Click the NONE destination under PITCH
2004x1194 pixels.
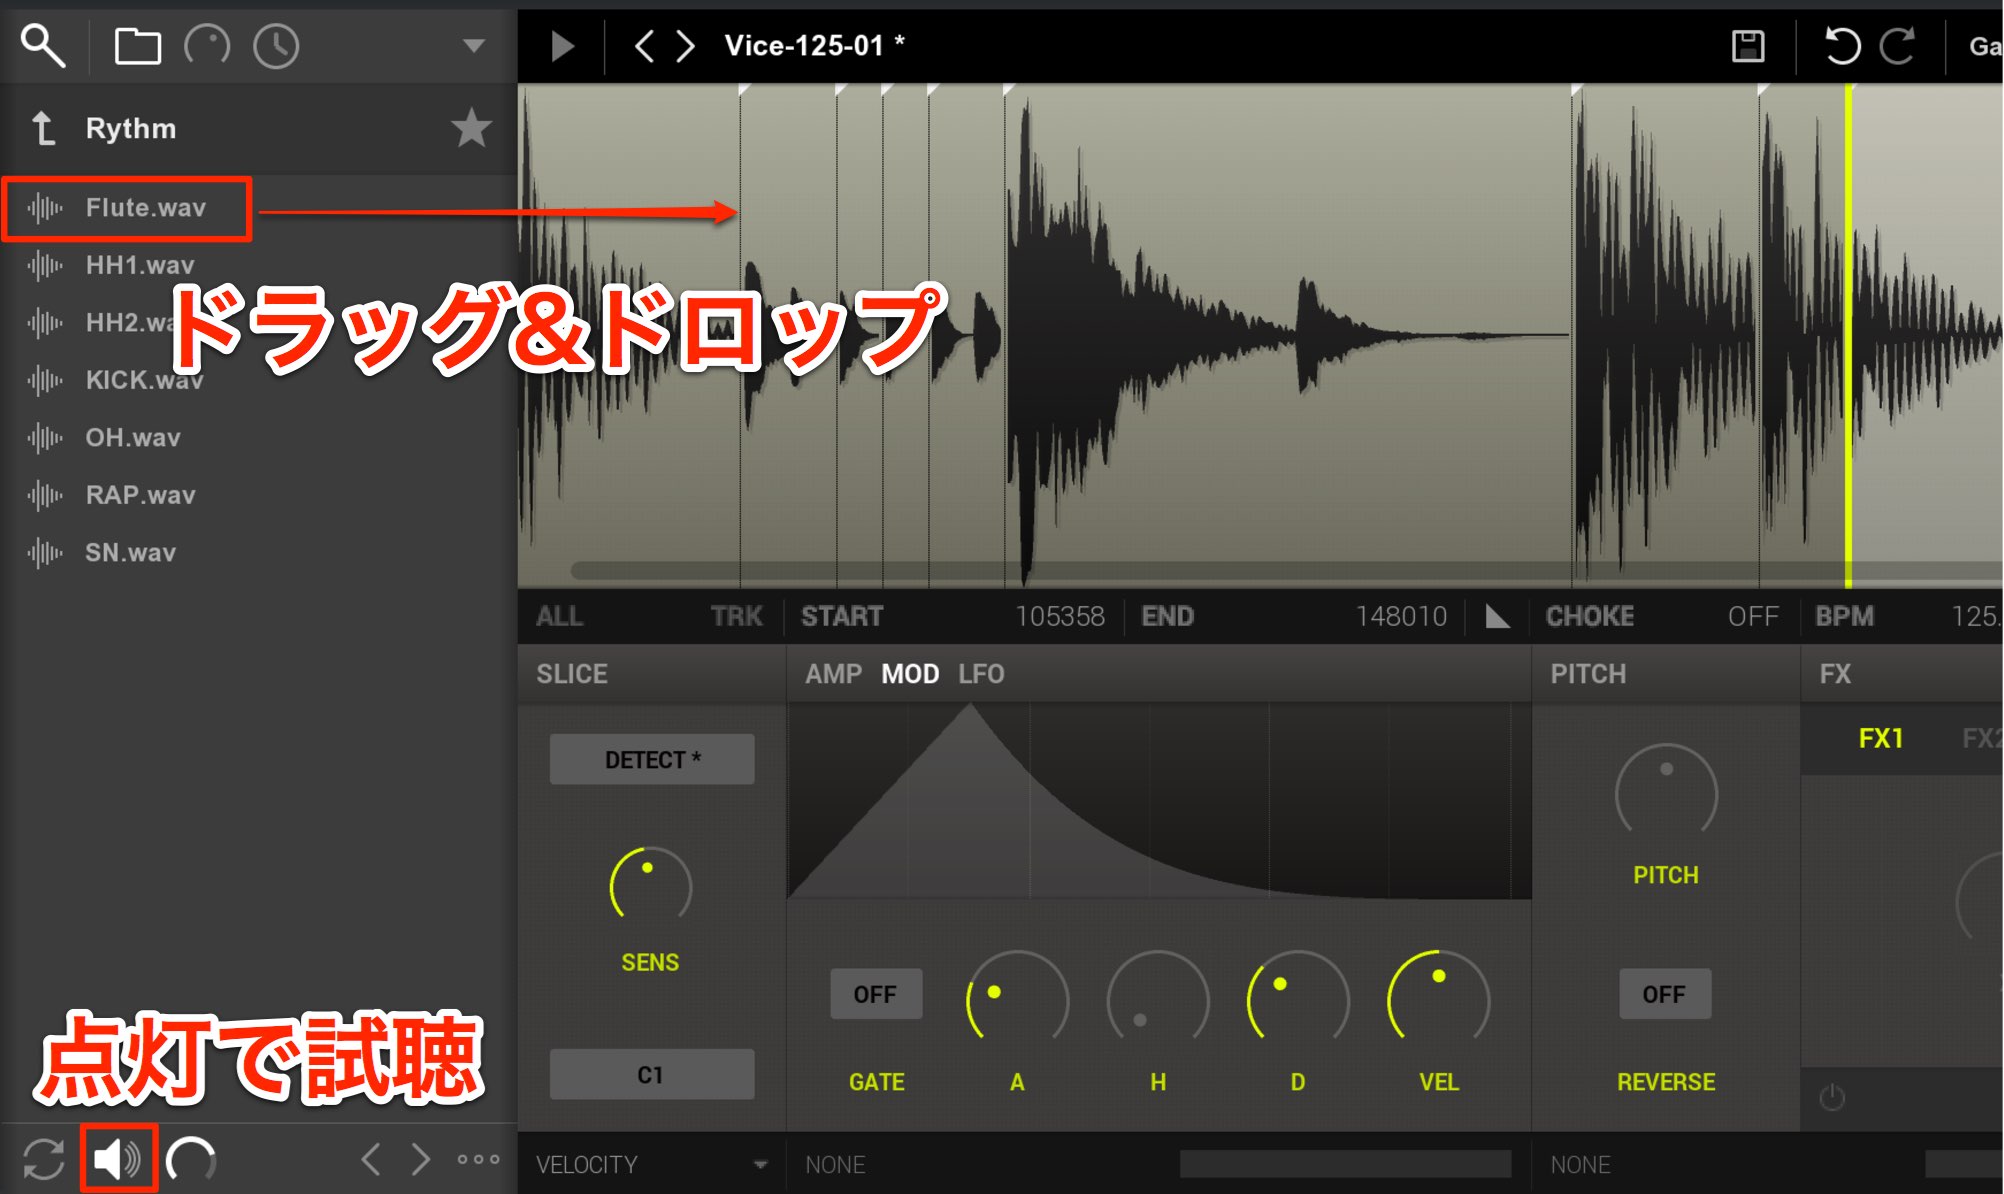pos(1580,1164)
